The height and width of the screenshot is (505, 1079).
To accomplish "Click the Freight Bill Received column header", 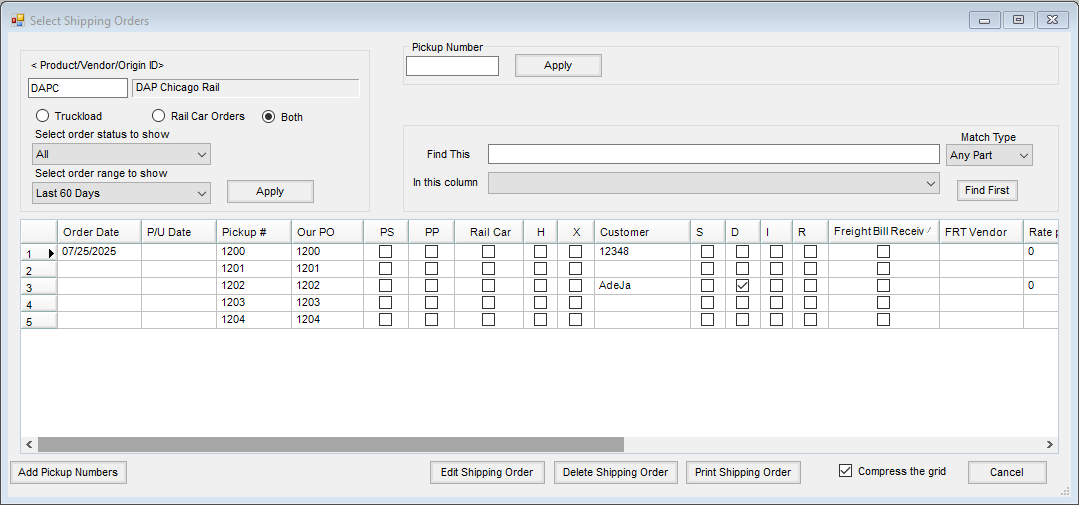I will click(884, 232).
